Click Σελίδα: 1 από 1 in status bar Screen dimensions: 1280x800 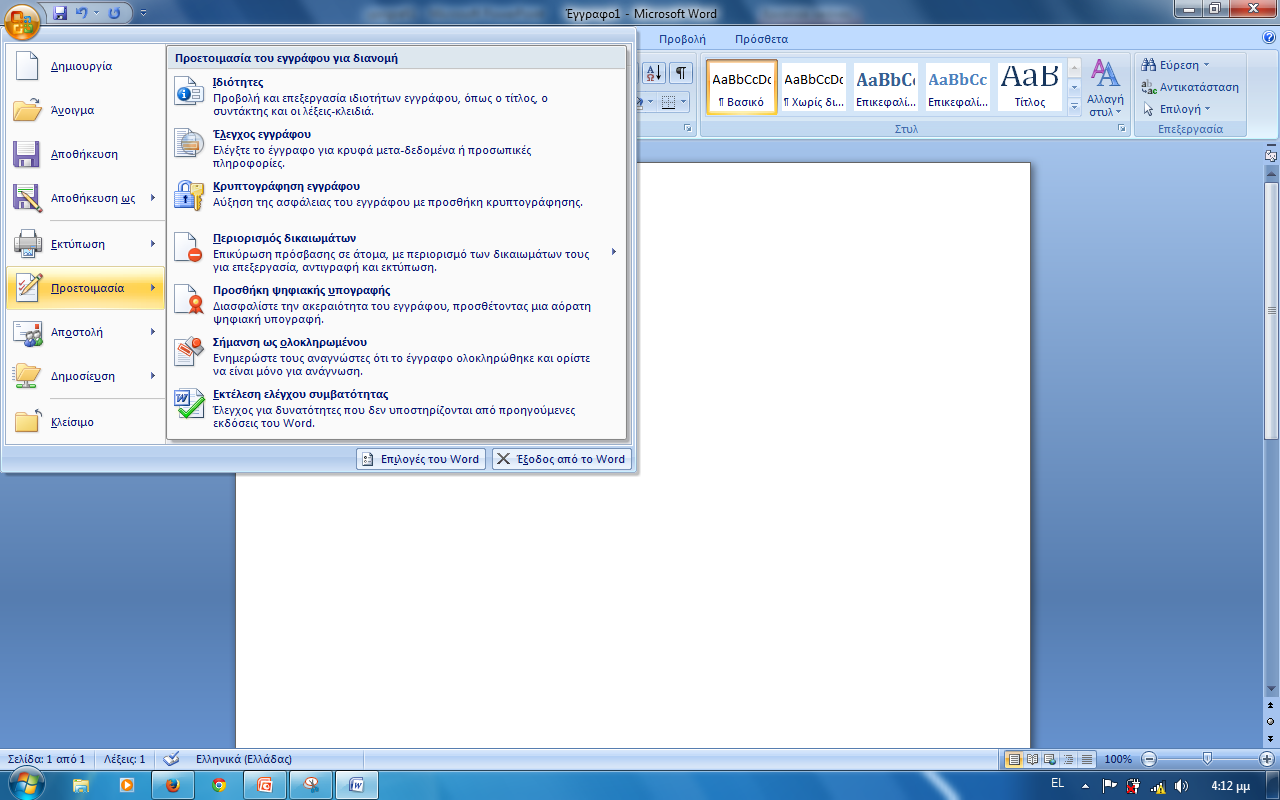pos(46,759)
